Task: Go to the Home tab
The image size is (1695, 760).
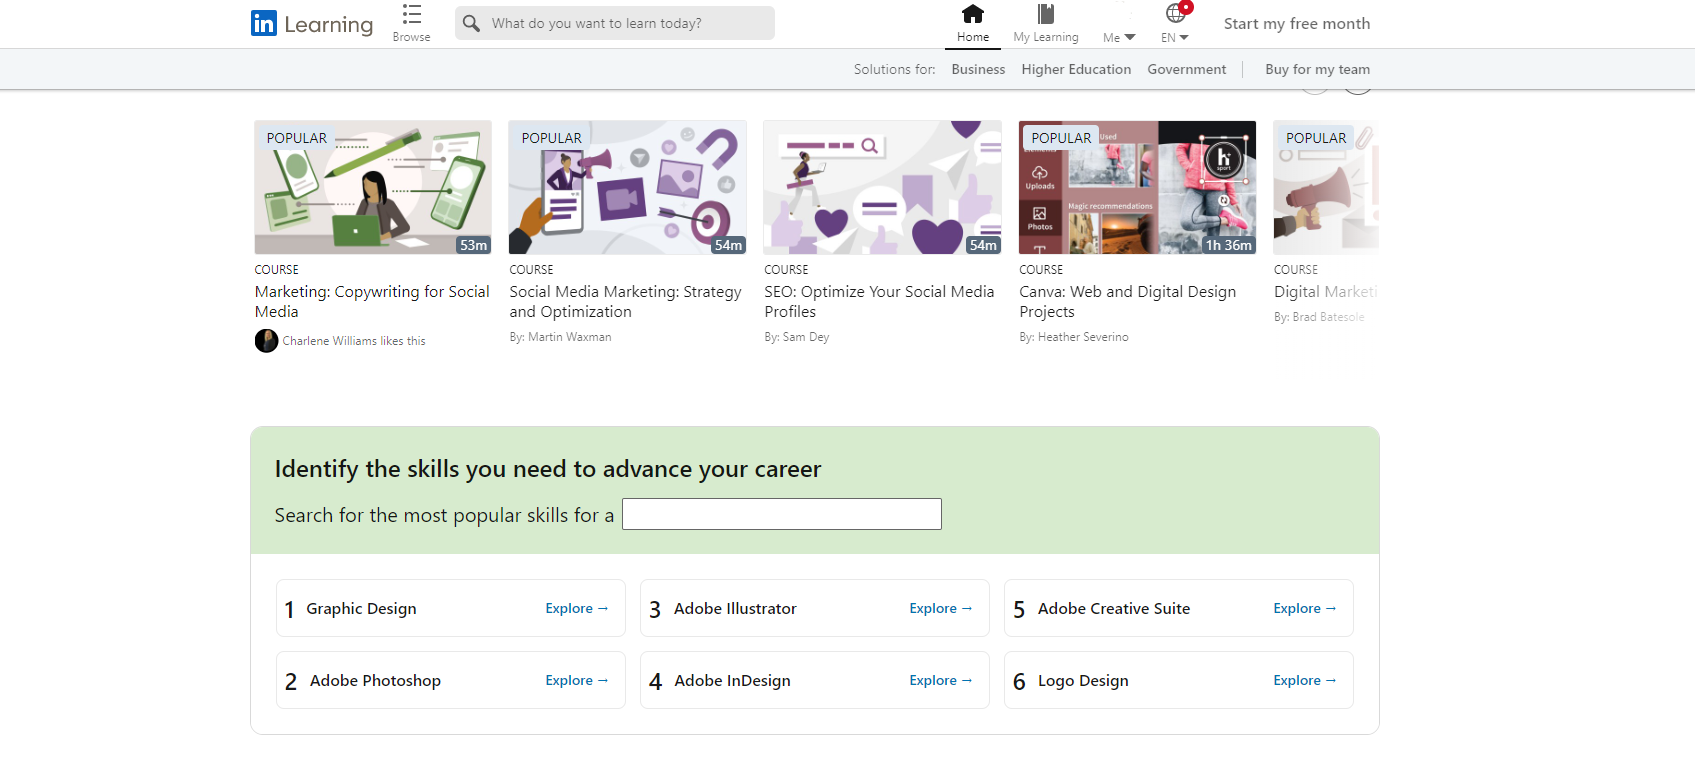Action: pos(972,24)
